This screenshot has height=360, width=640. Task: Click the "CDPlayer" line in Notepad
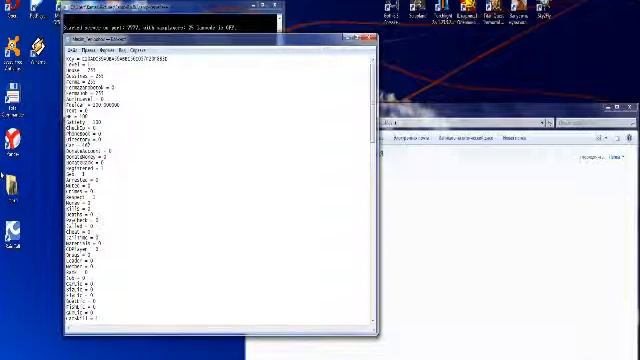pyautogui.click(x=82, y=249)
